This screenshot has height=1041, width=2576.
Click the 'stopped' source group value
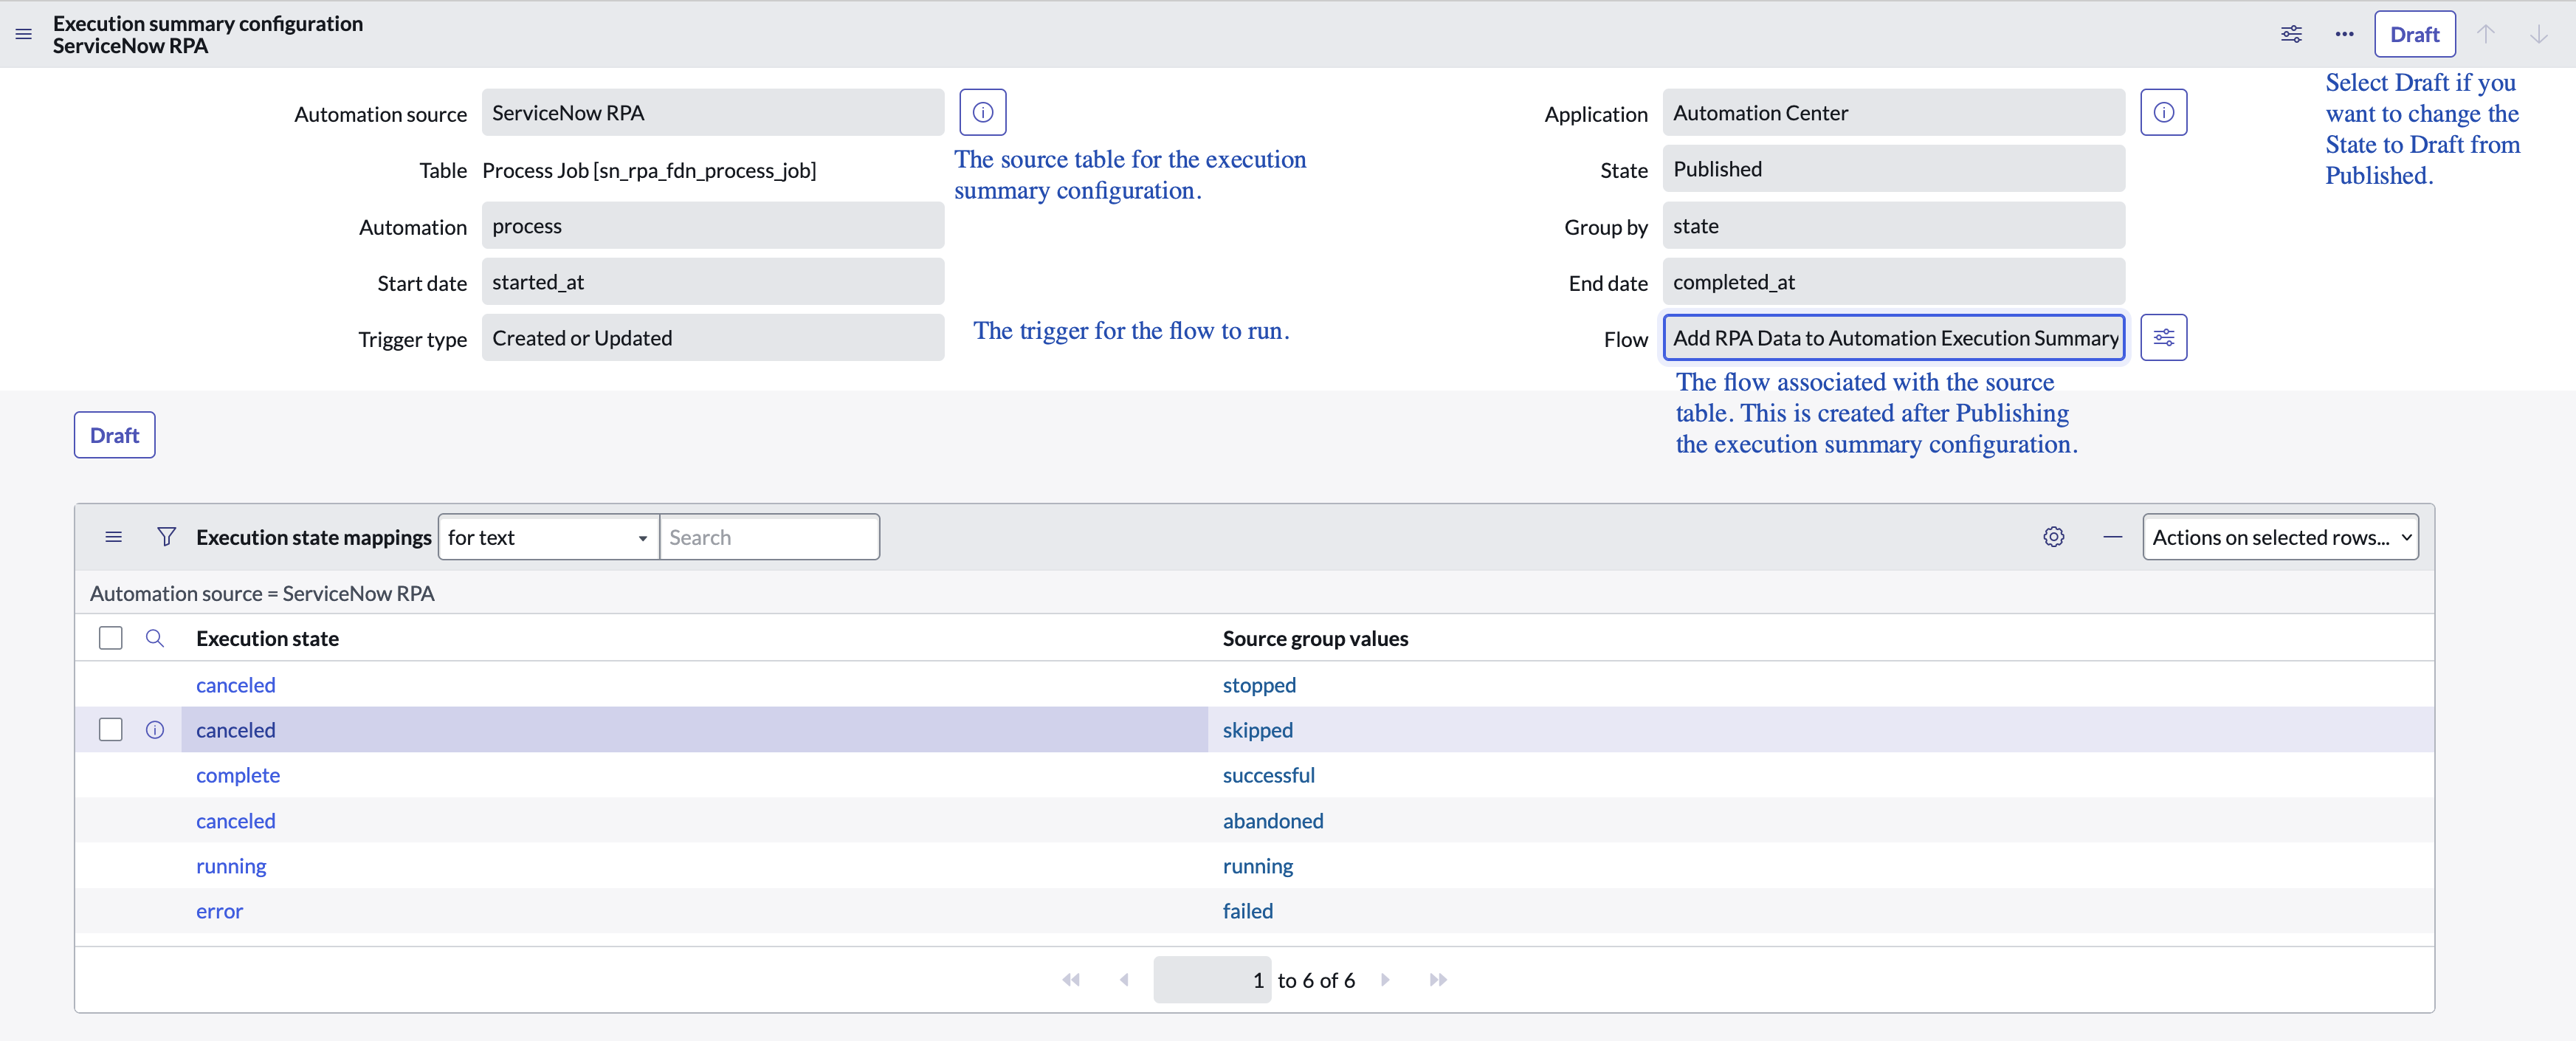(1259, 685)
